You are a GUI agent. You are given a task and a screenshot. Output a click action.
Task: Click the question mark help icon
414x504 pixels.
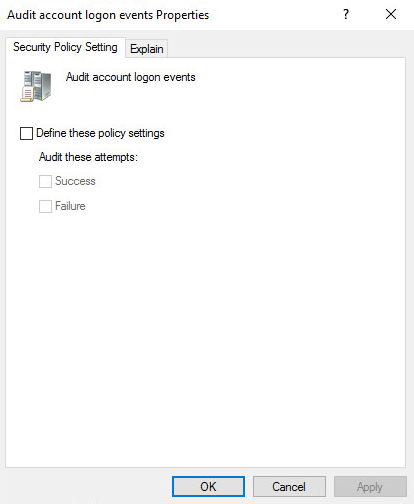point(346,14)
